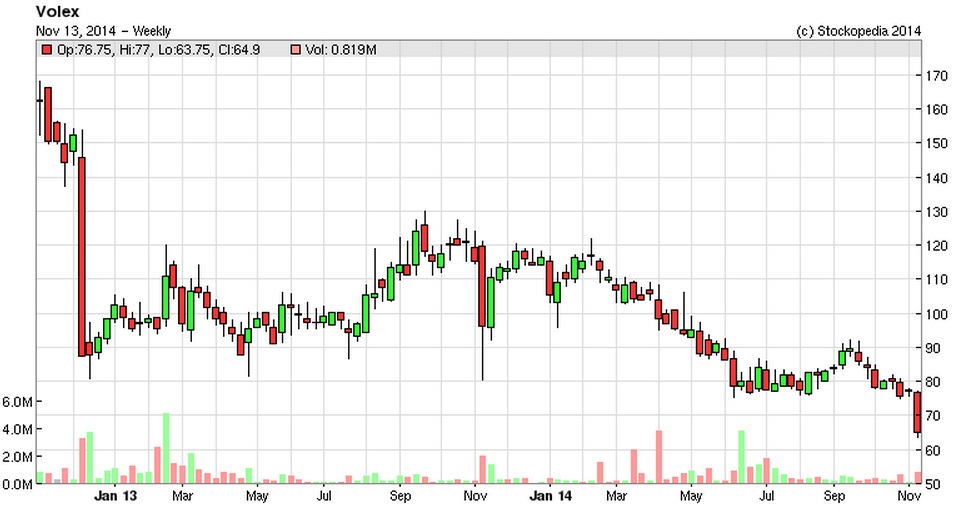Click the 120 price axis label

[x=937, y=246]
